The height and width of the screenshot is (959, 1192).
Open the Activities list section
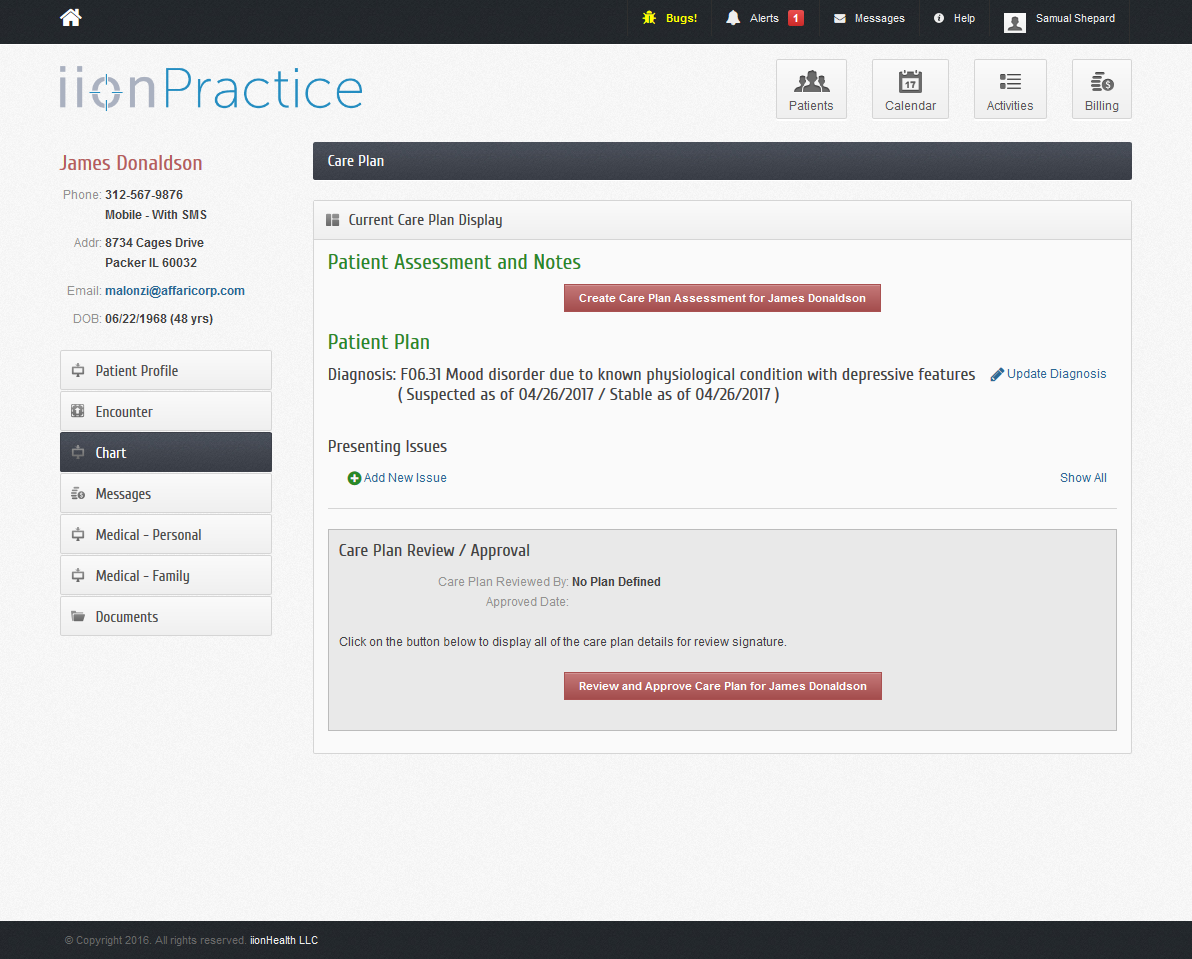pyautogui.click(x=1010, y=89)
